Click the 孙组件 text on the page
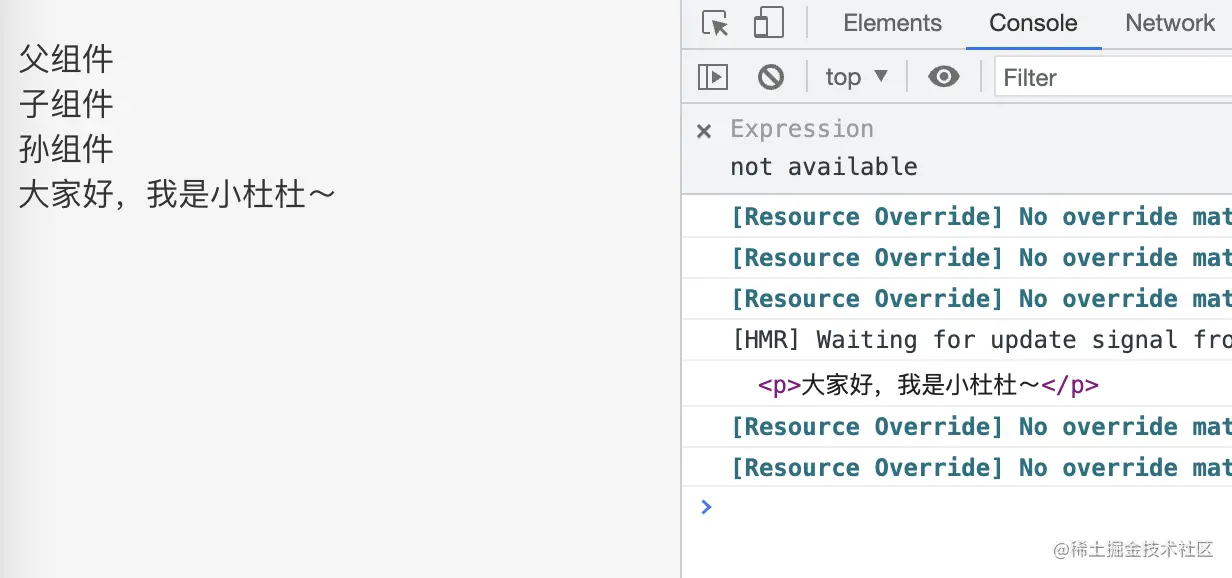Screen dimensions: 1232x578 [66, 149]
